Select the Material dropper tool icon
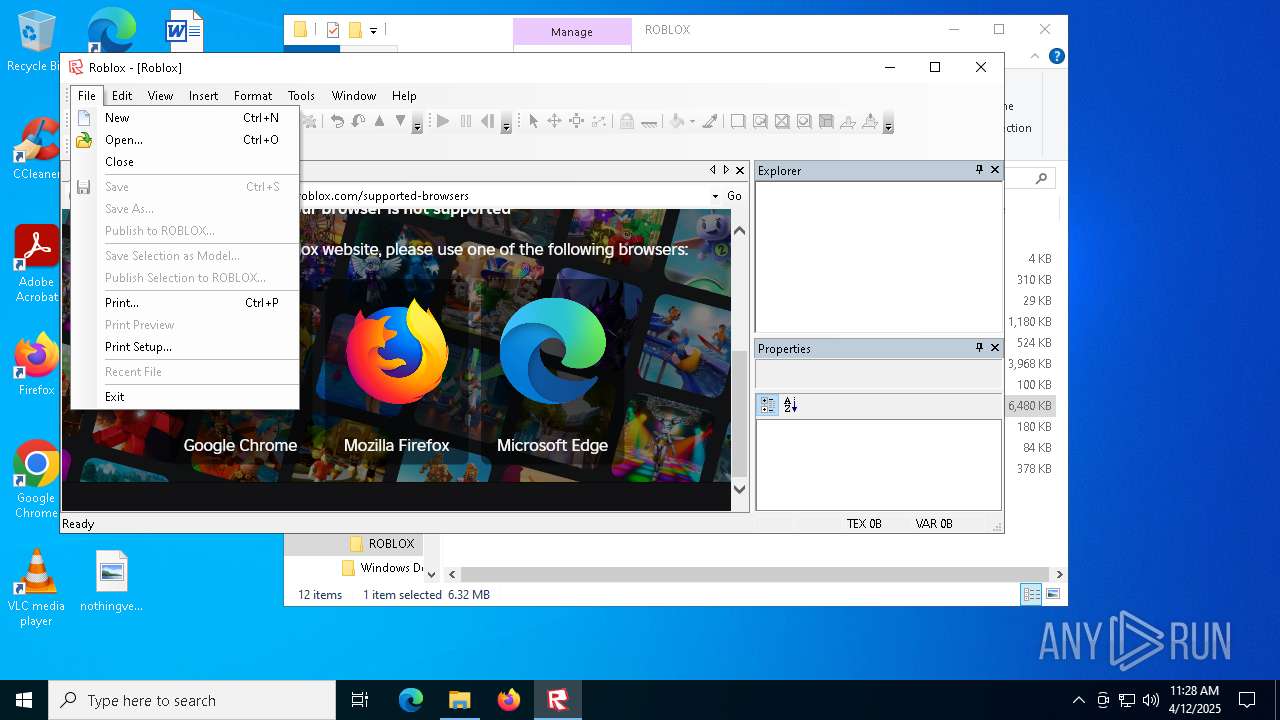 [710, 121]
